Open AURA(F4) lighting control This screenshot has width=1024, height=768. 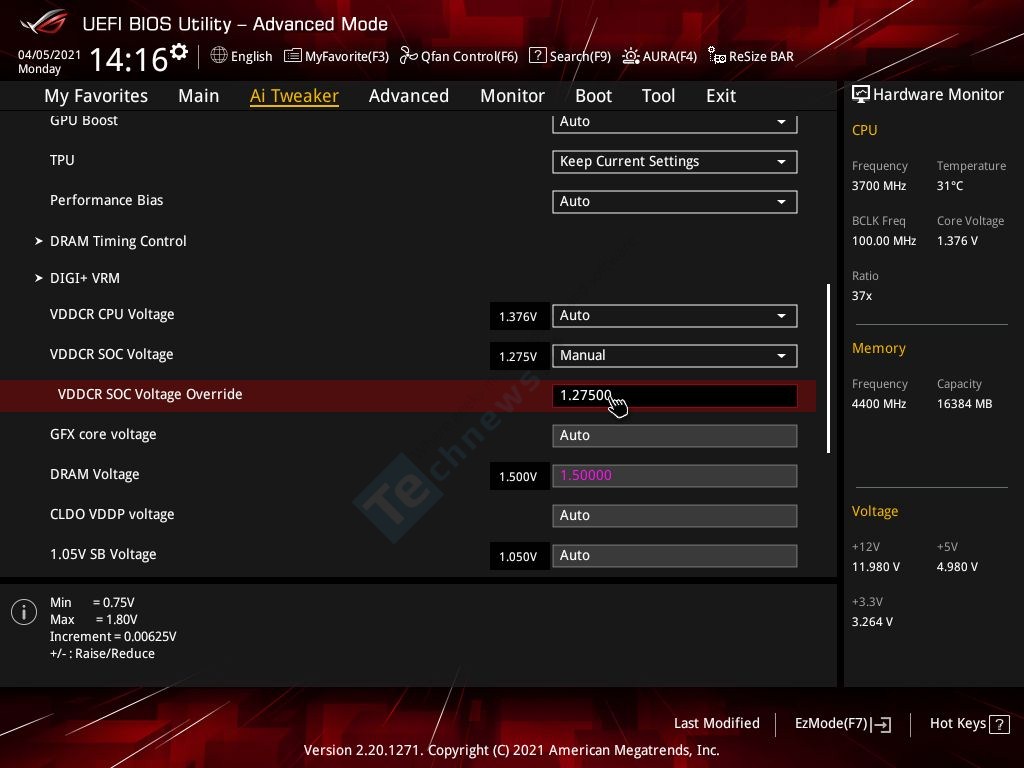click(x=660, y=56)
